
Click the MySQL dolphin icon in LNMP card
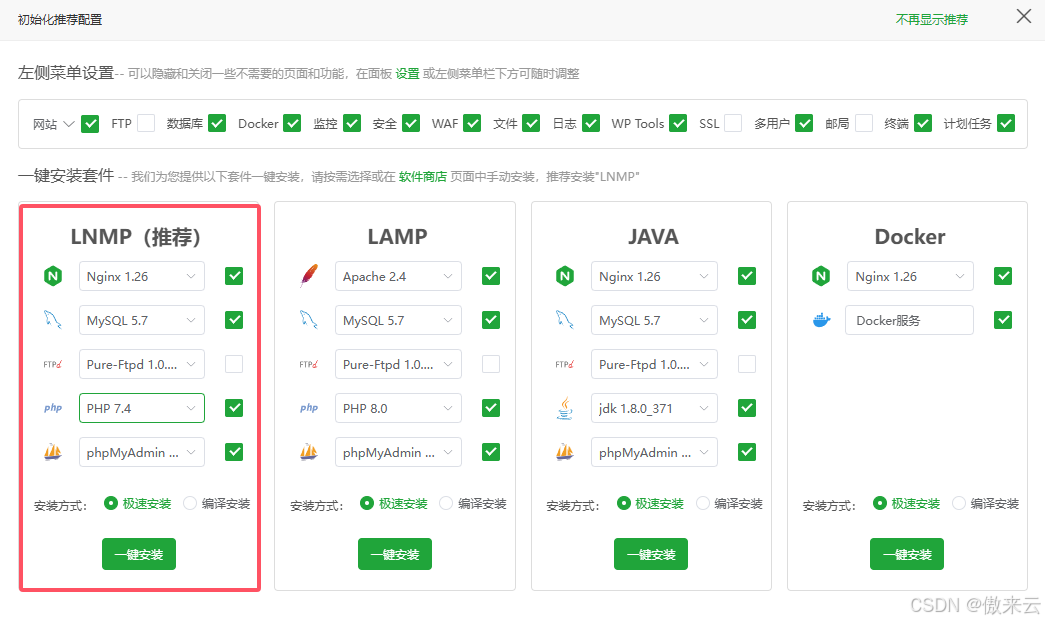[53, 320]
